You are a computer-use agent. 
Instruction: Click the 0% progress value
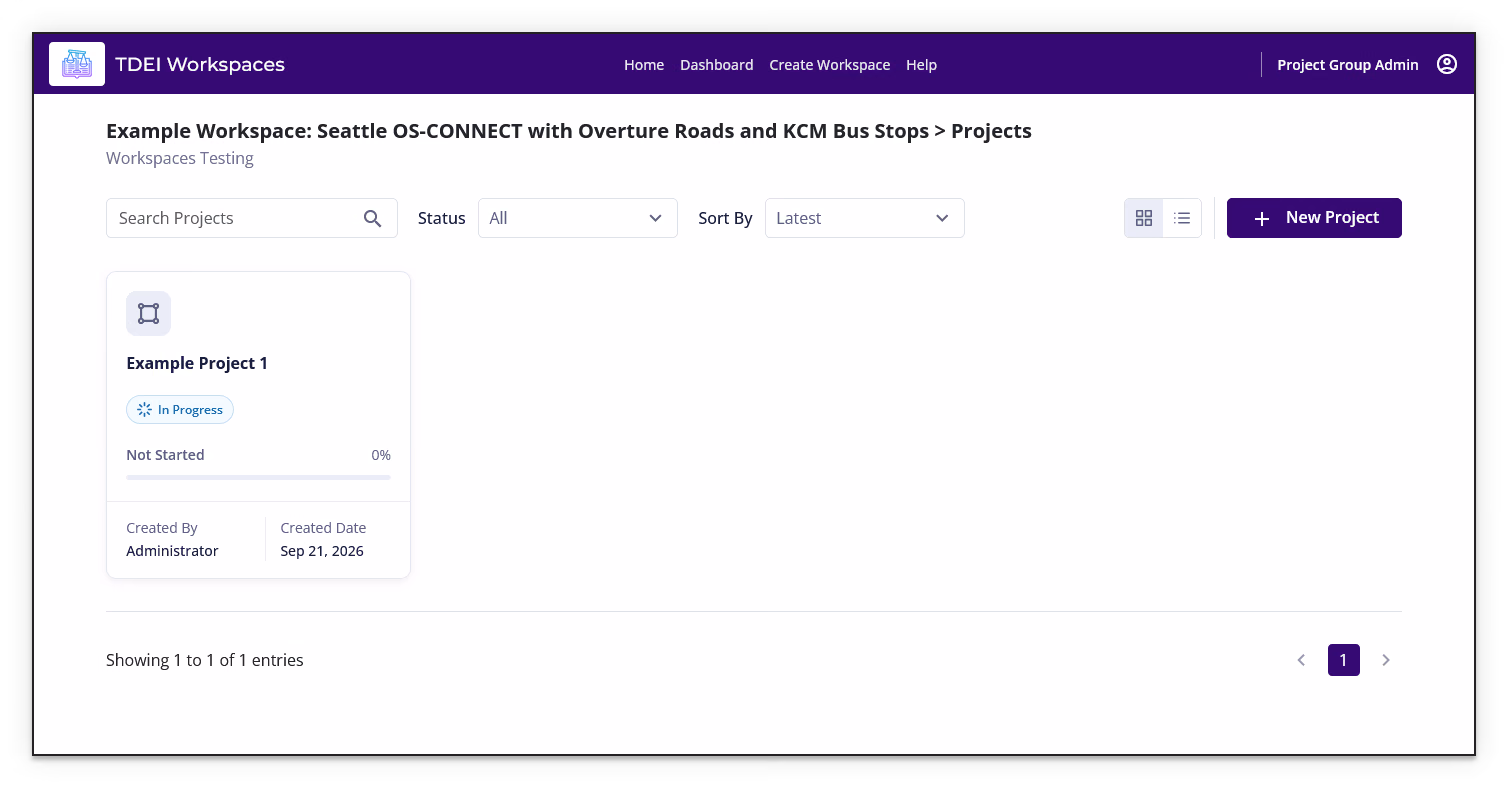point(381,455)
